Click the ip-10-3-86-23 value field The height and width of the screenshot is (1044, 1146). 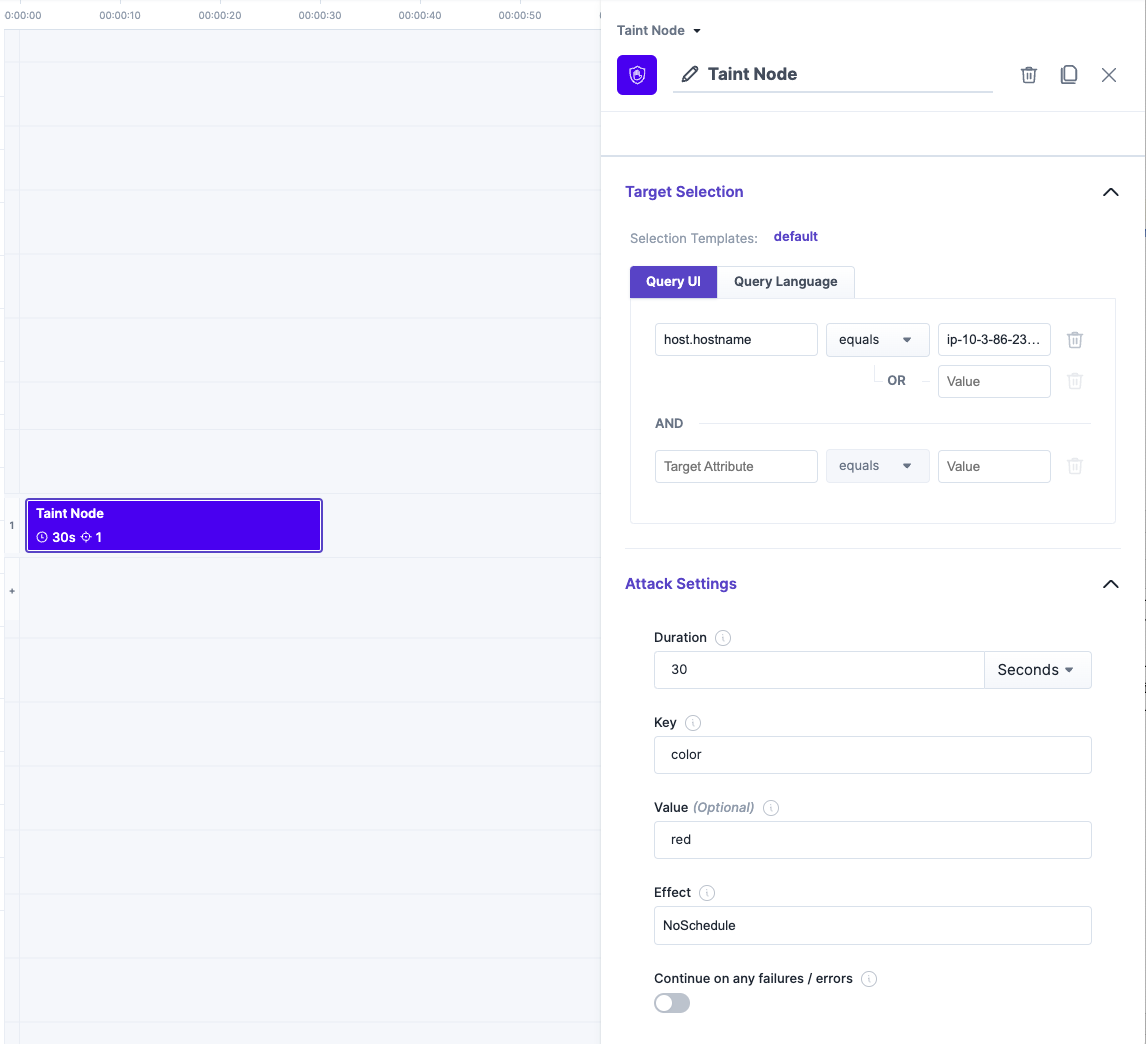point(994,340)
